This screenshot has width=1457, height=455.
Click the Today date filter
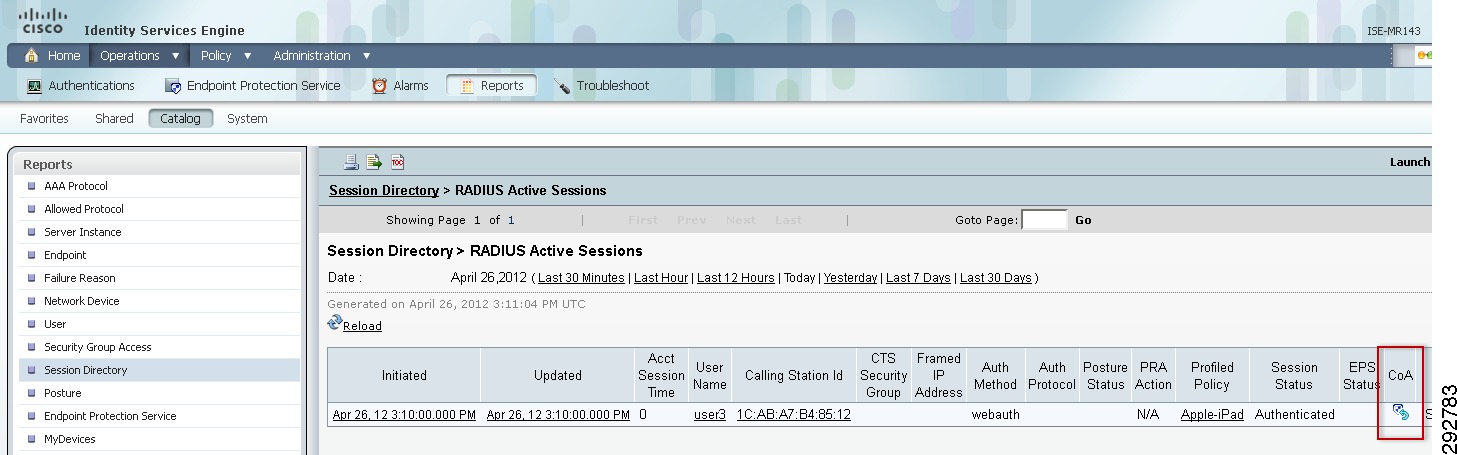pos(799,278)
